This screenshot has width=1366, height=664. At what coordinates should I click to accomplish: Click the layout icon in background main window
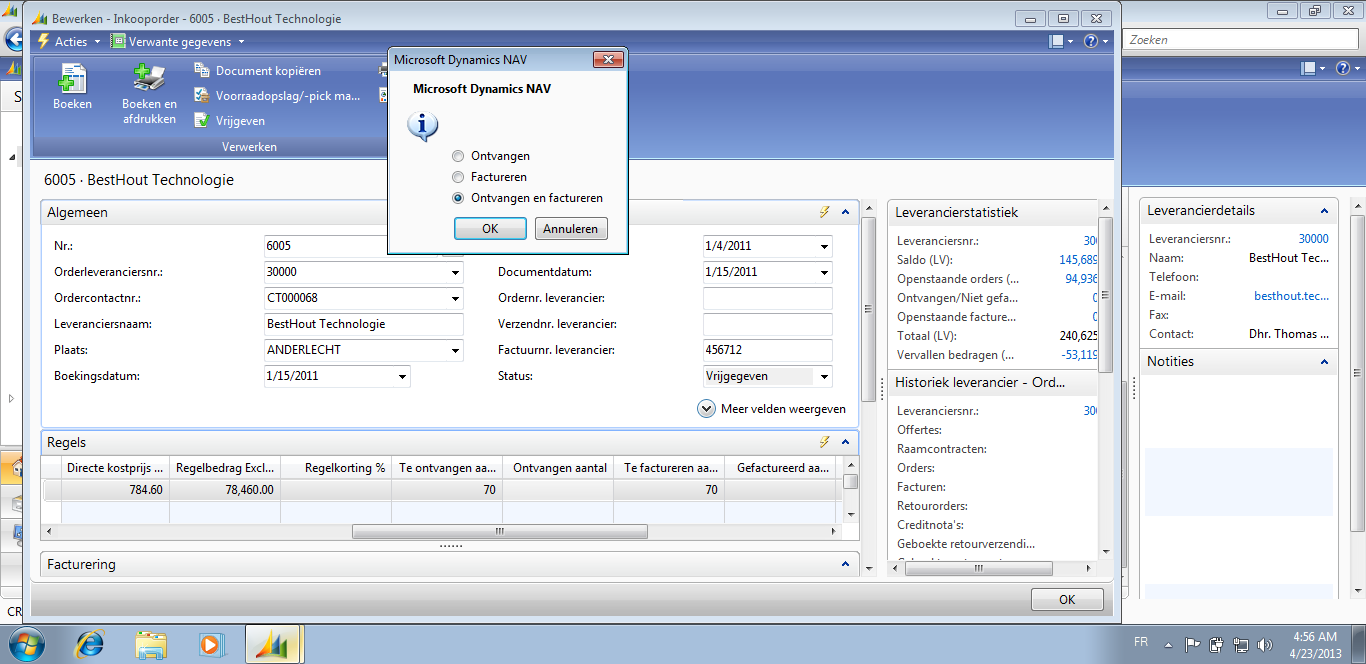coord(1308,68)
